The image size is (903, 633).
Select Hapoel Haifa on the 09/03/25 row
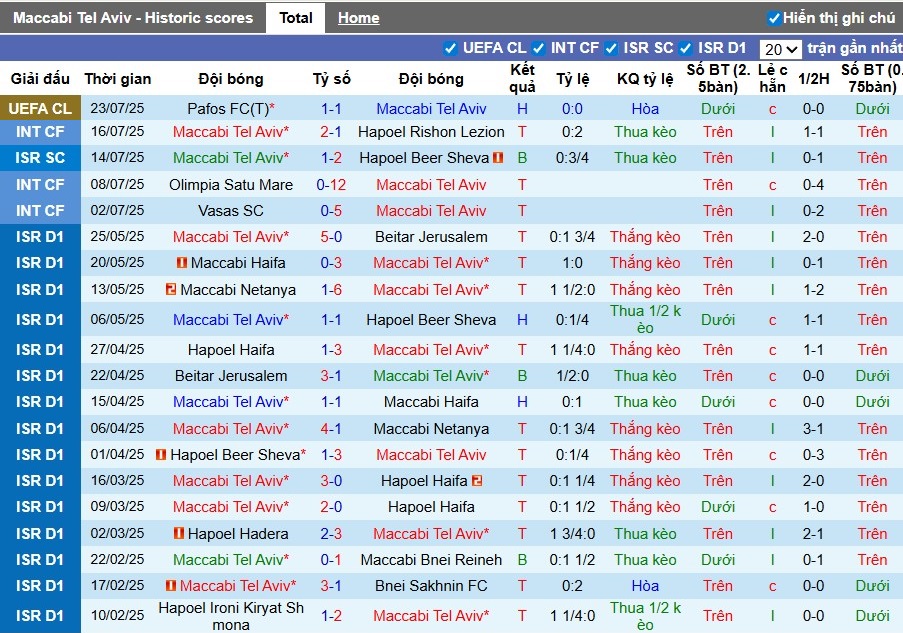[431, 507]
